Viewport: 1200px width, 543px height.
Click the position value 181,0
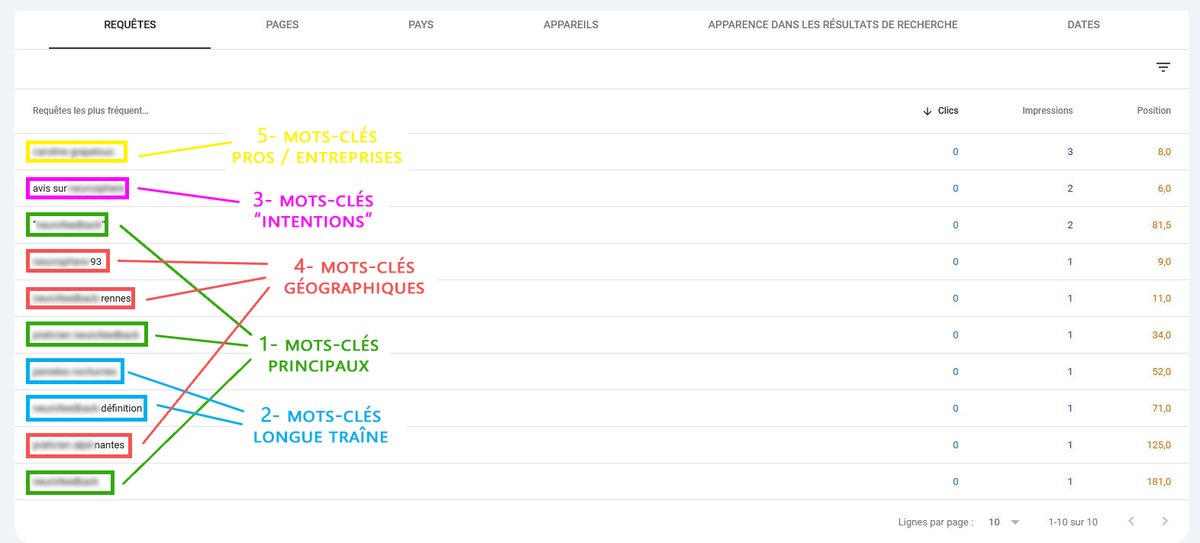point(1157,482)
